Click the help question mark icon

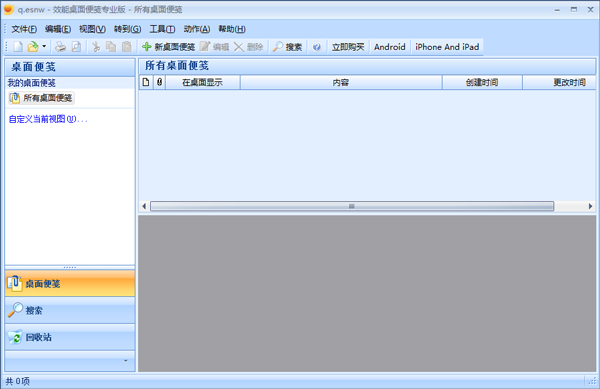pos(316,47)
